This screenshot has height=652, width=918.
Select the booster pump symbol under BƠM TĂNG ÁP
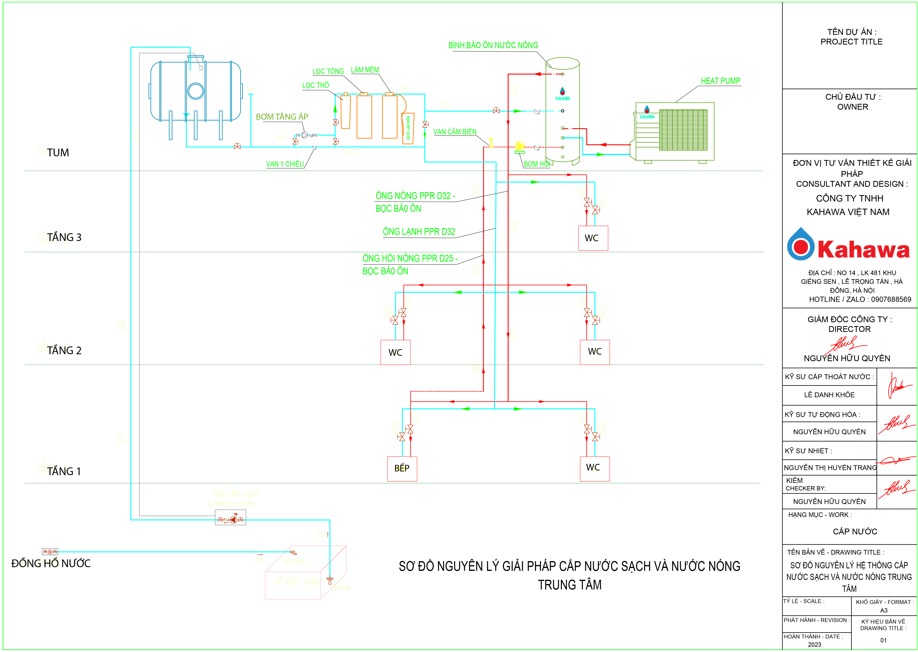pyautogui.click(x=300, y=135)
